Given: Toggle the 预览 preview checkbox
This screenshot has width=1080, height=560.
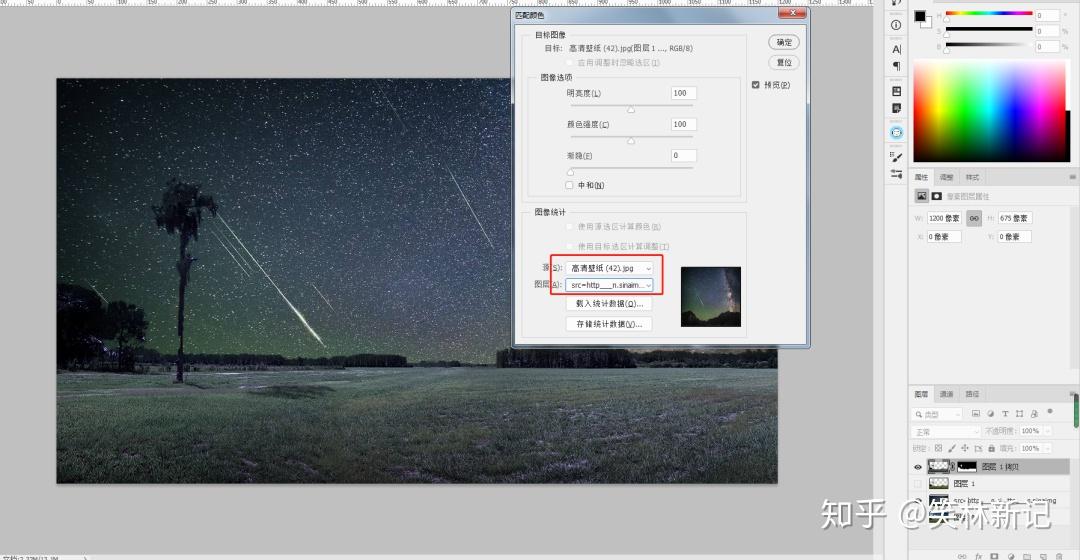Looking at the screenshot, I should click(756, 85).
